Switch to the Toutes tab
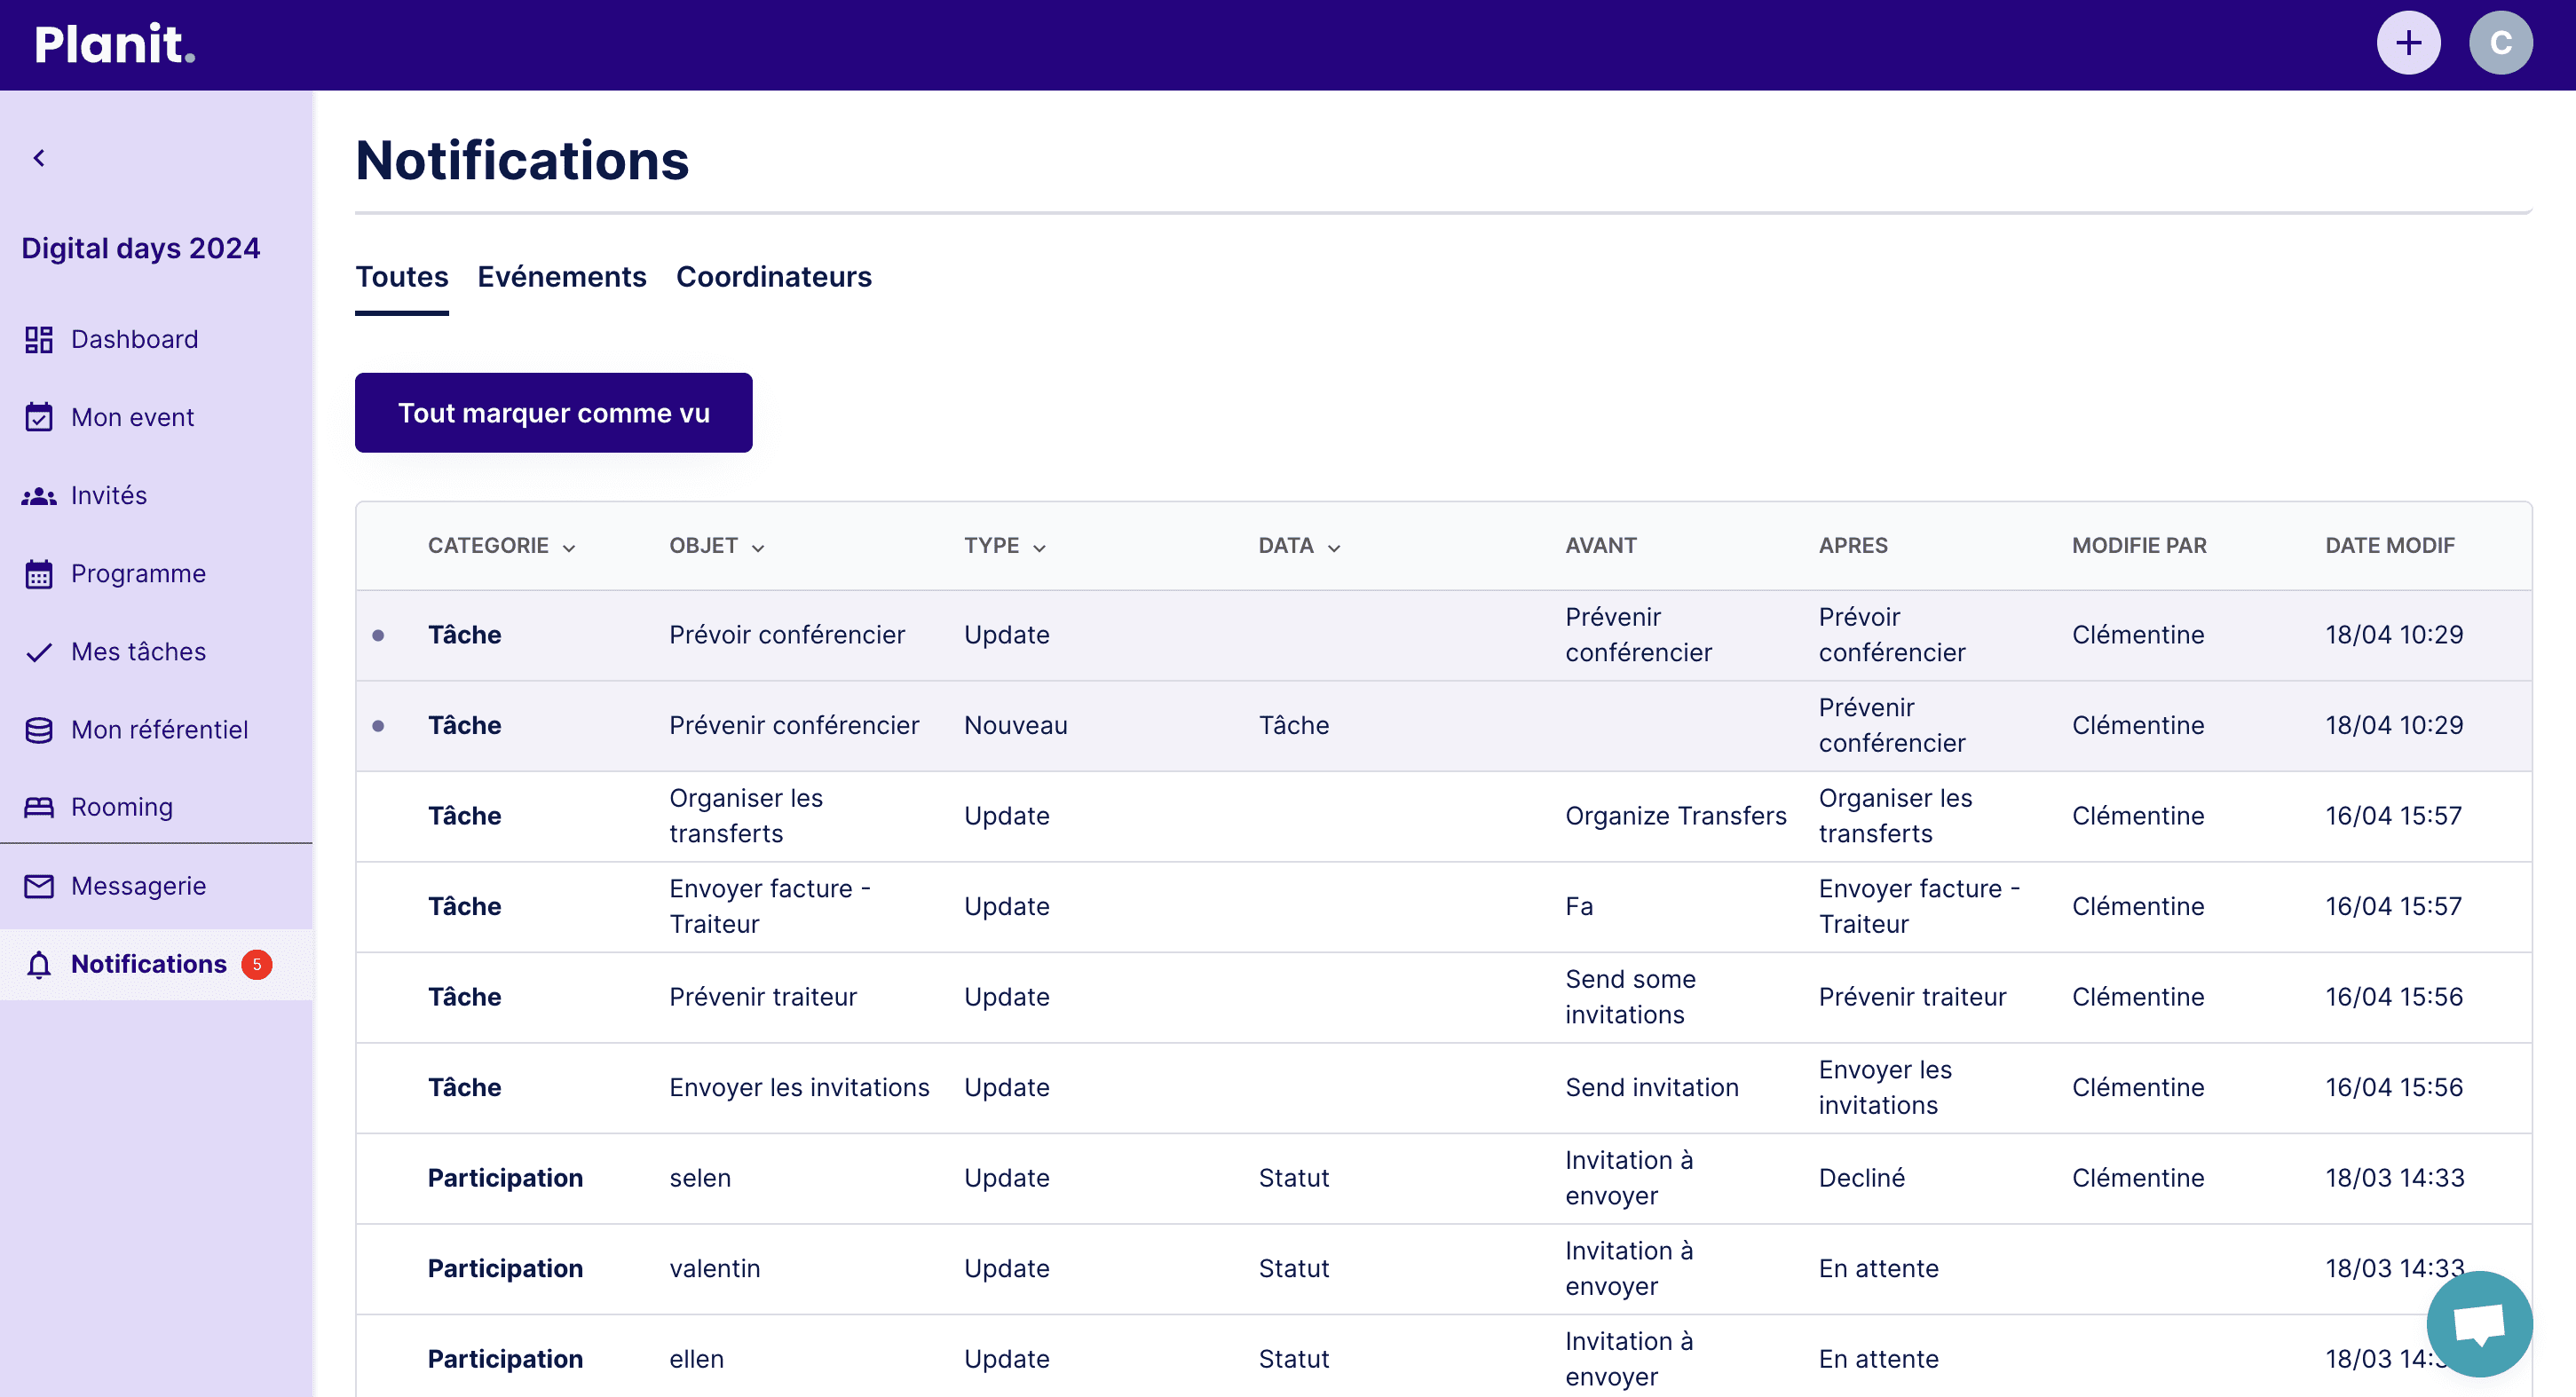This screenshot has height=1397, width=2576. click(402, 277)
